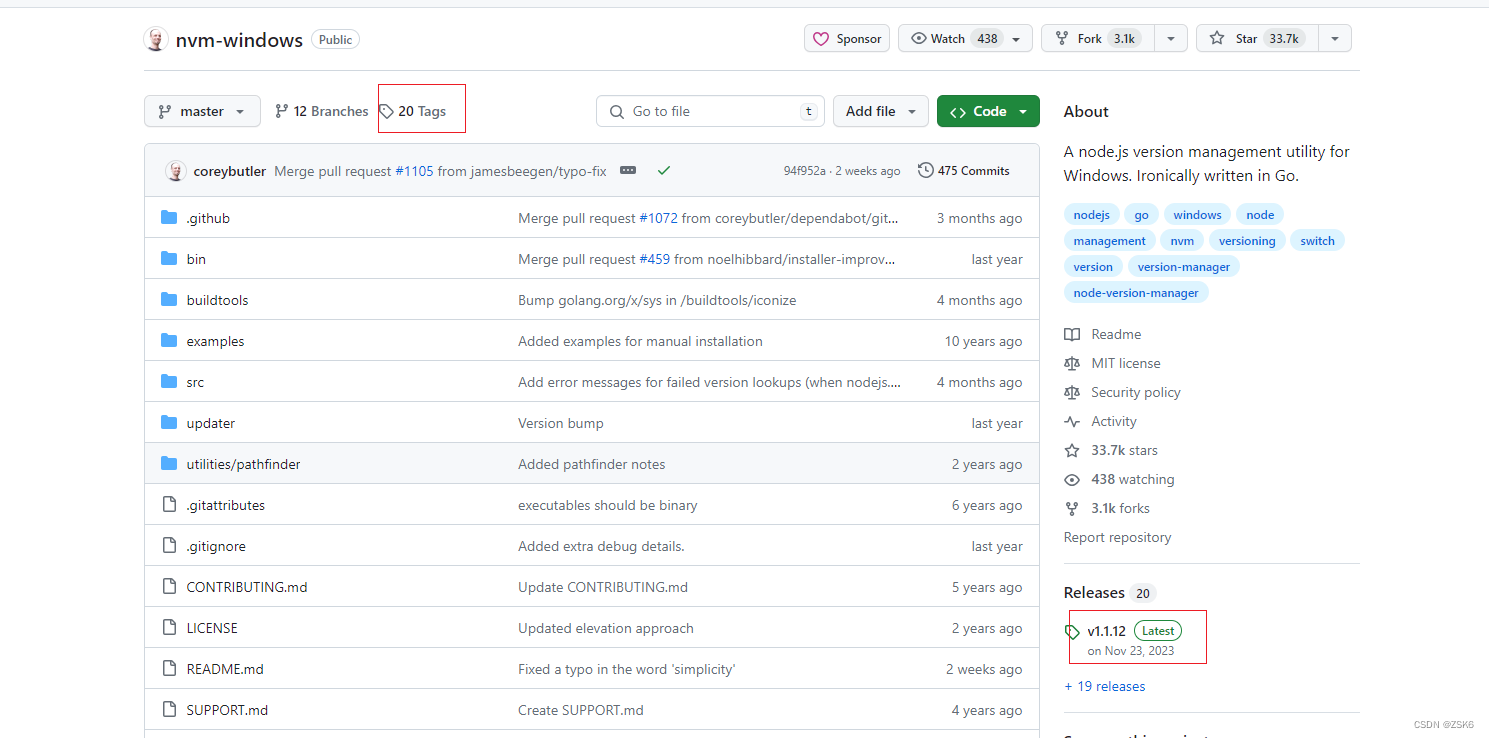Select the windows topic tag
Viewport: 1489px width, 738px height.
click(x=1197, y=215)
